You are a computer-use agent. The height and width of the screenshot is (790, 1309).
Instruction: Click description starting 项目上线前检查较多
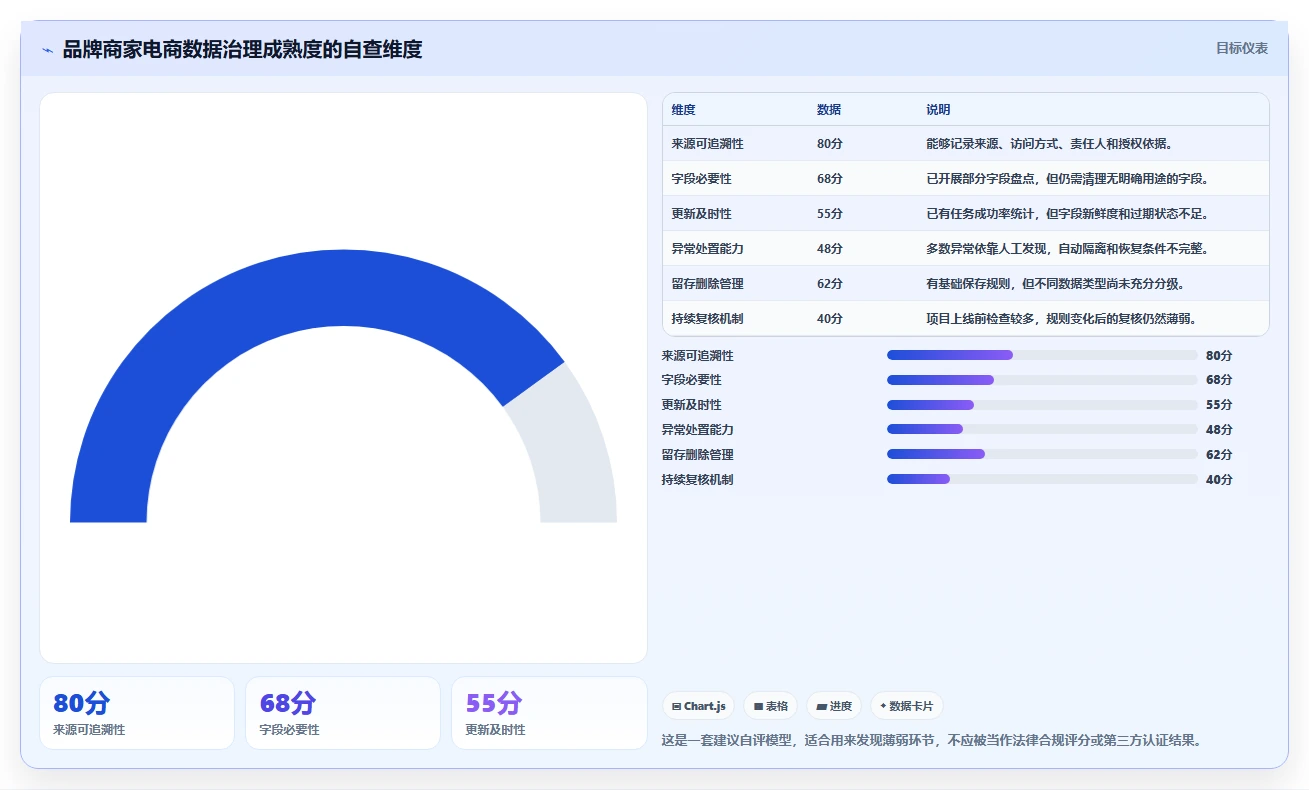pyautogui.click(x=1062, y=319)
